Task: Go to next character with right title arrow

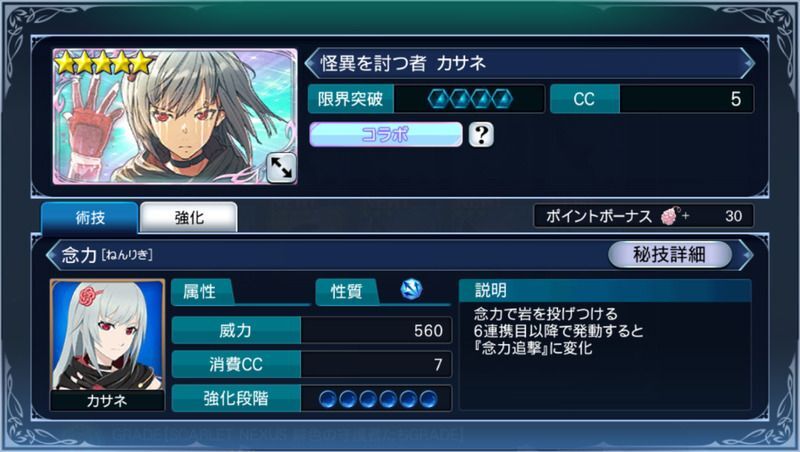Action: (747, 63)
